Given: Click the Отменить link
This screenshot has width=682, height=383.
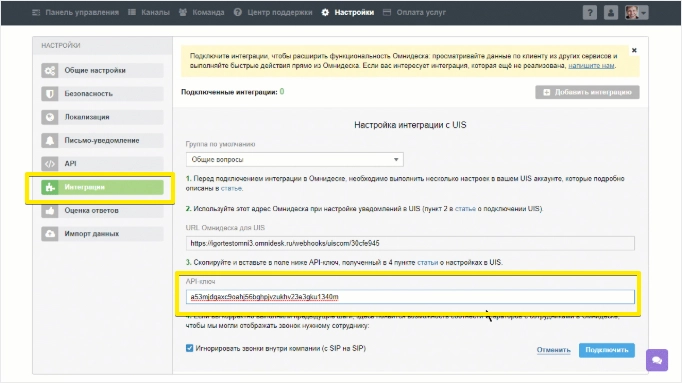Looking at the screenshot, I should (553, 350).
